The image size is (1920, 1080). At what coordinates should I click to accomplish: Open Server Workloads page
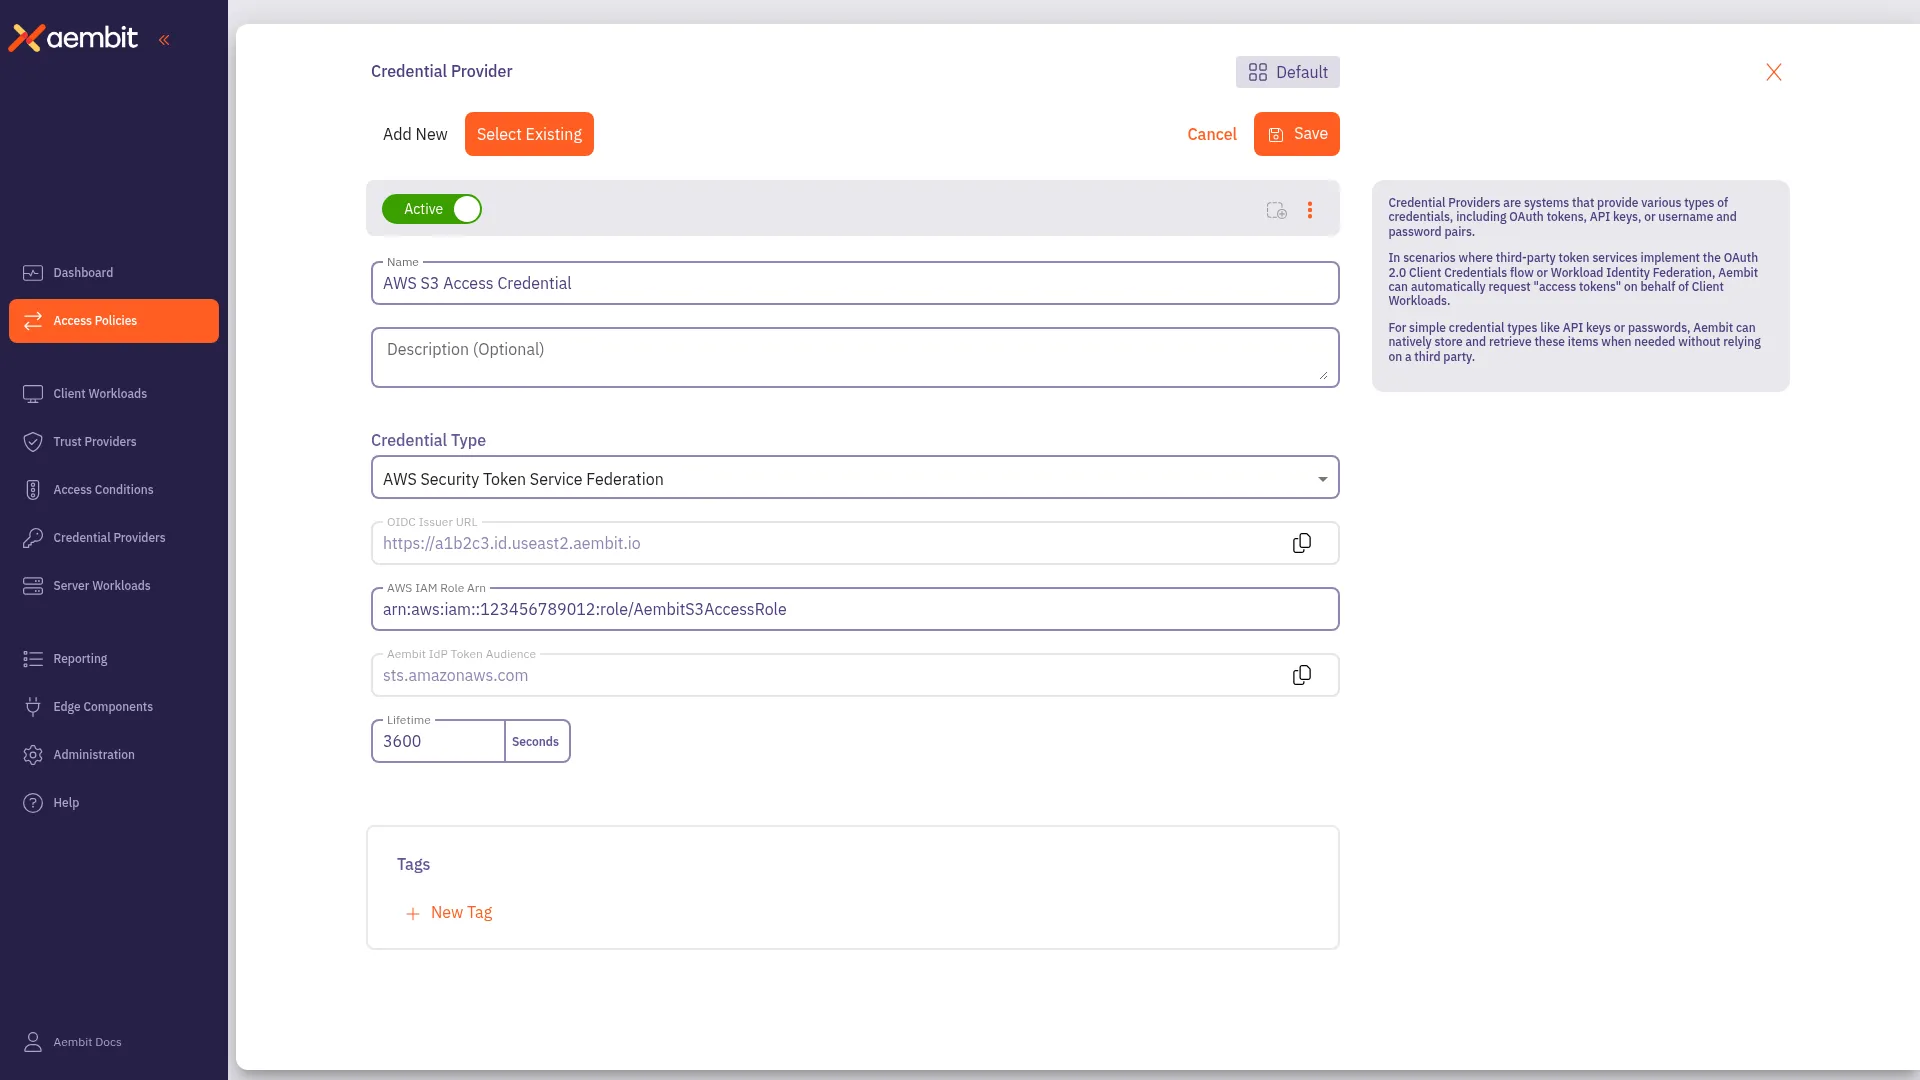[x=114, y=586]
